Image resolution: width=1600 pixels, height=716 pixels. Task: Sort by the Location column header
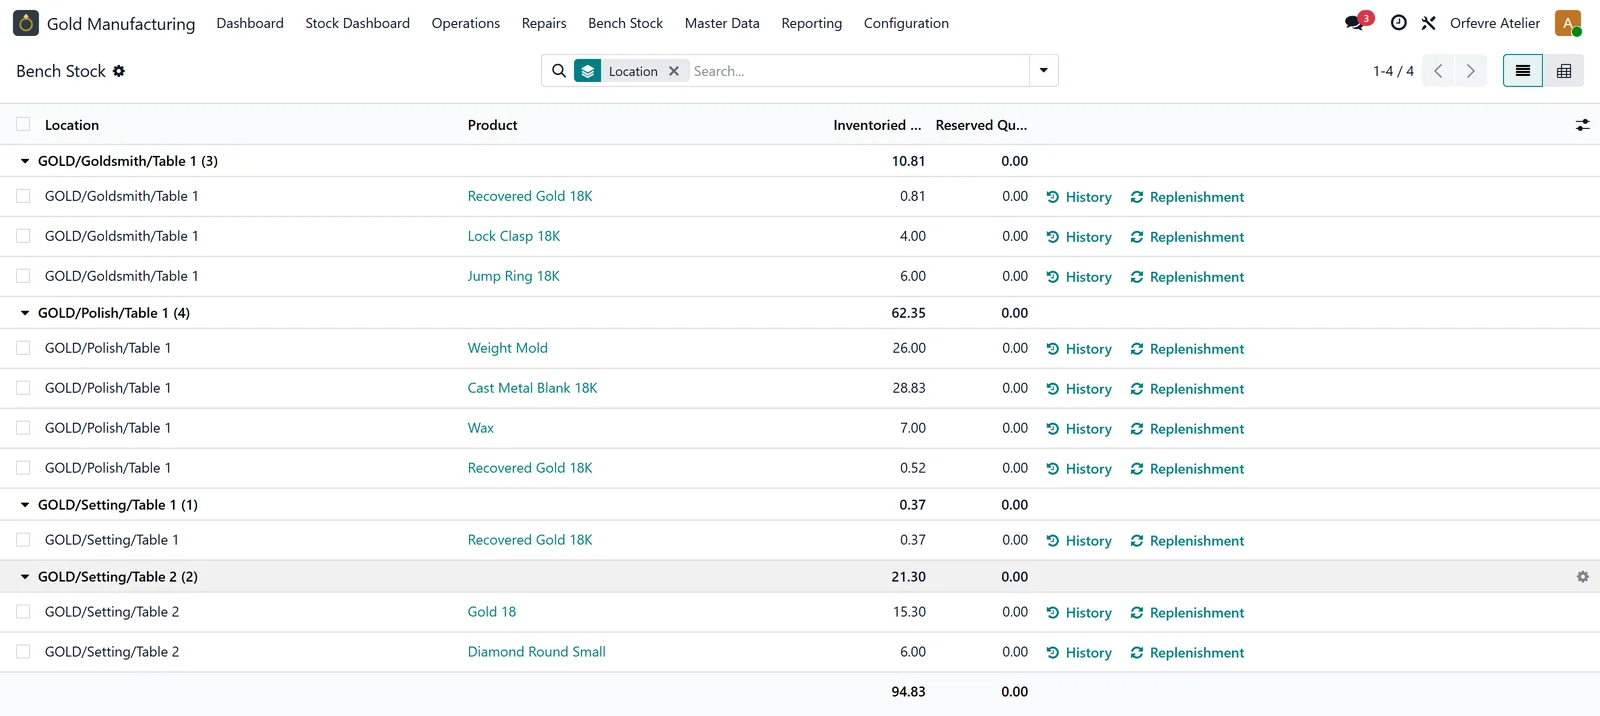coord(72,125)
